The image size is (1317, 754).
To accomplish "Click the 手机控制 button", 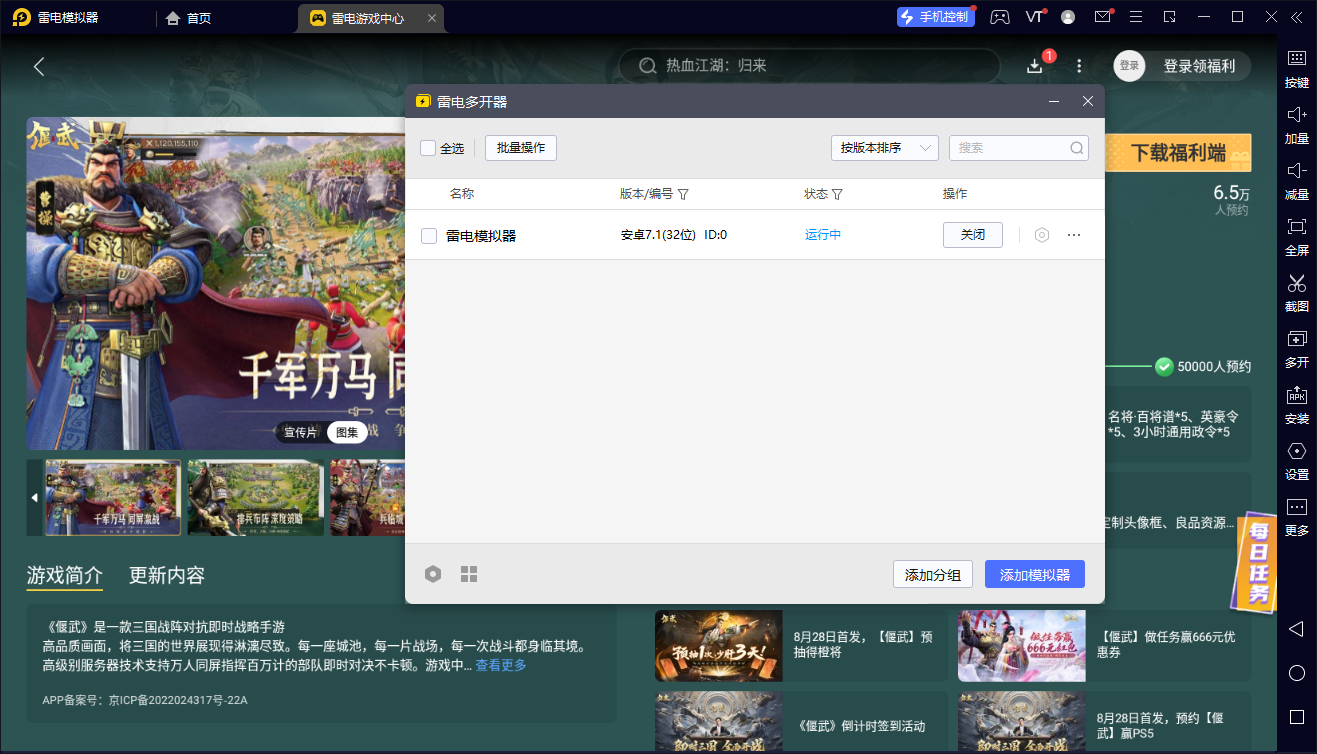I will click(x=934, y=17).
